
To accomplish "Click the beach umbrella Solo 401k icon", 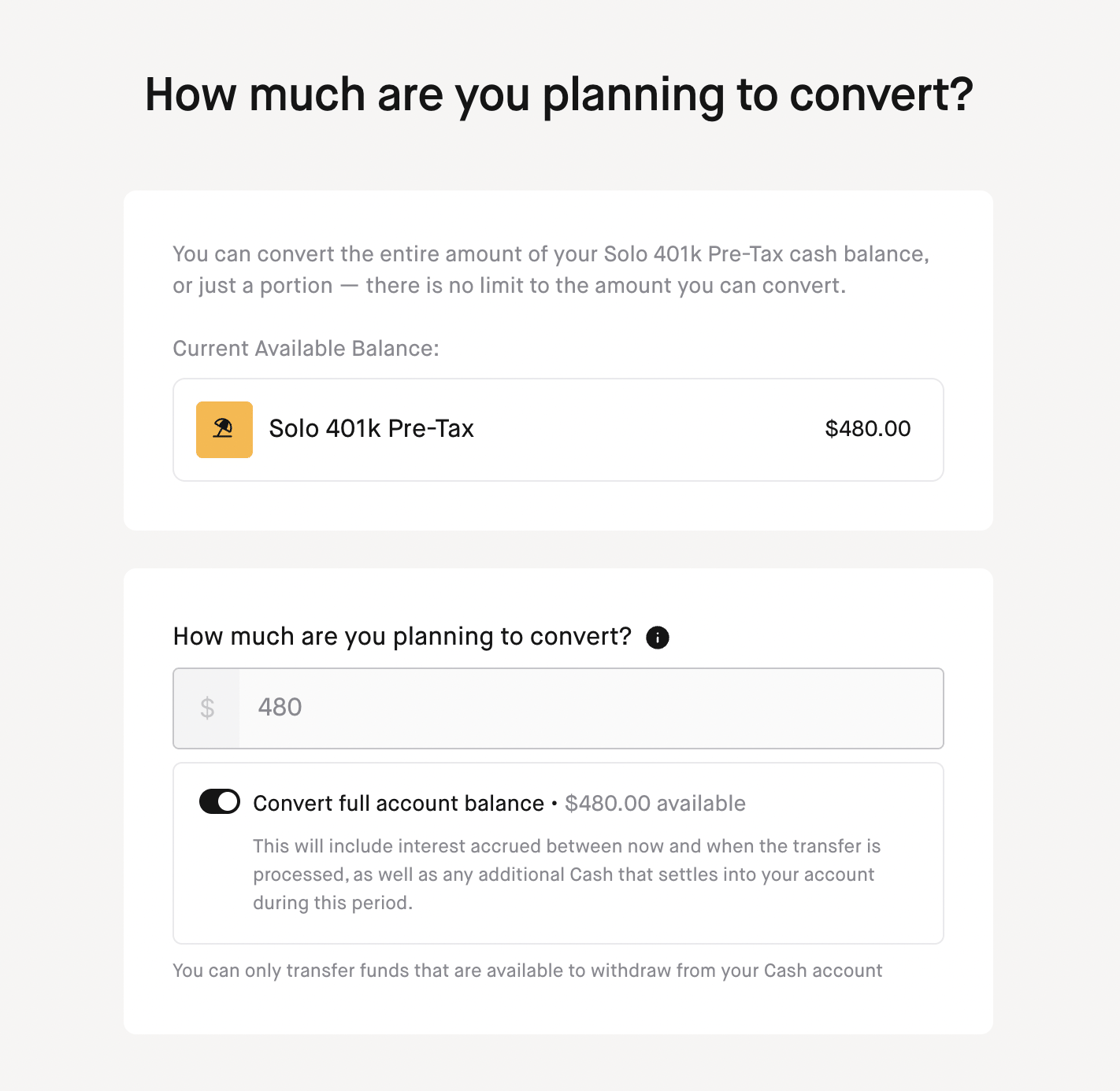I will pos(224,429).
